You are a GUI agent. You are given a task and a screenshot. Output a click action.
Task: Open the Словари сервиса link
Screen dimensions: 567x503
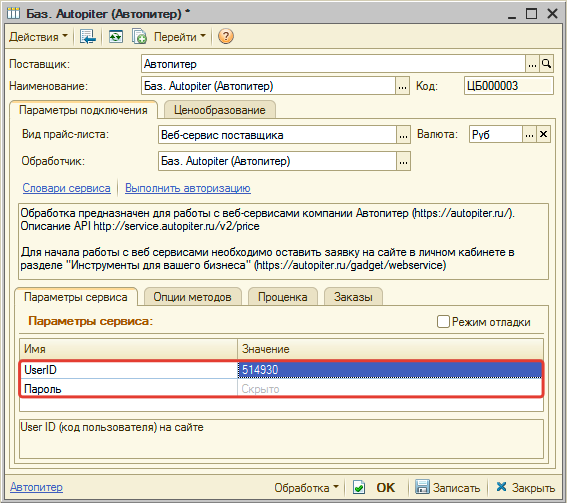coord(67,188)
